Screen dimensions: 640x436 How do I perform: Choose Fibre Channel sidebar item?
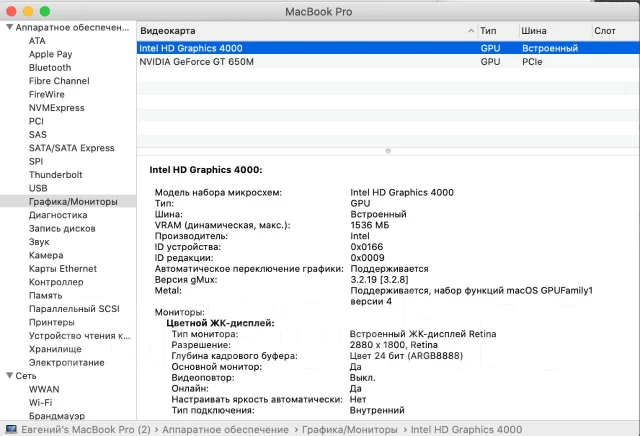point(59,81)
